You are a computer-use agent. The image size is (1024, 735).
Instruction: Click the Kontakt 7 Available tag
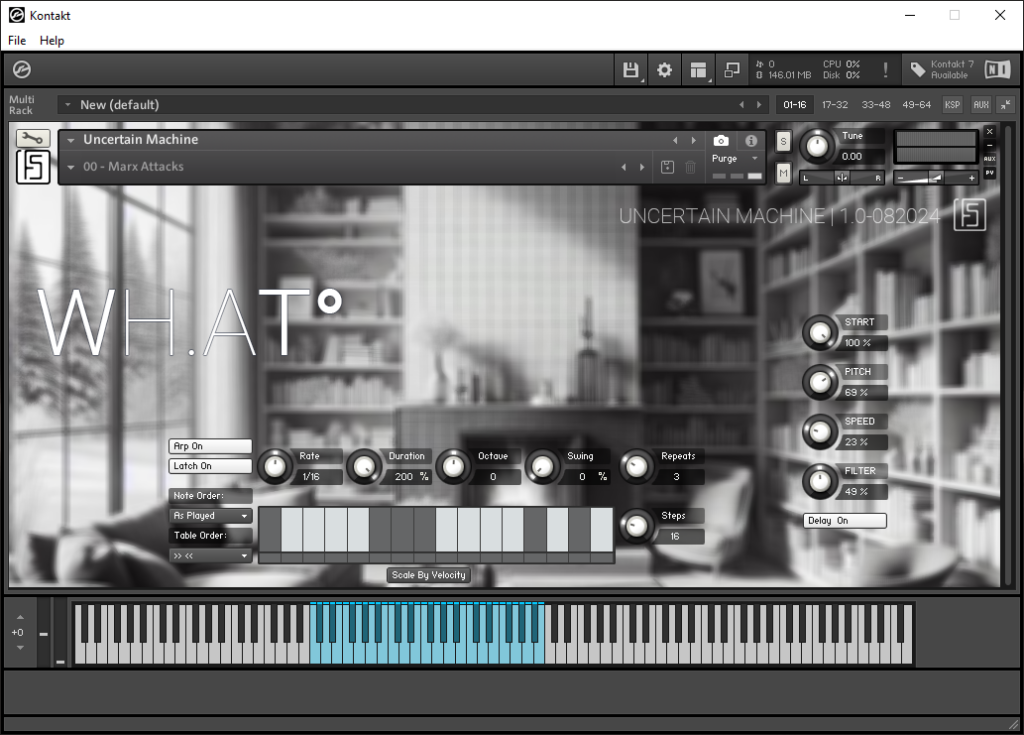pyautogui.click(x=942, y=69)
